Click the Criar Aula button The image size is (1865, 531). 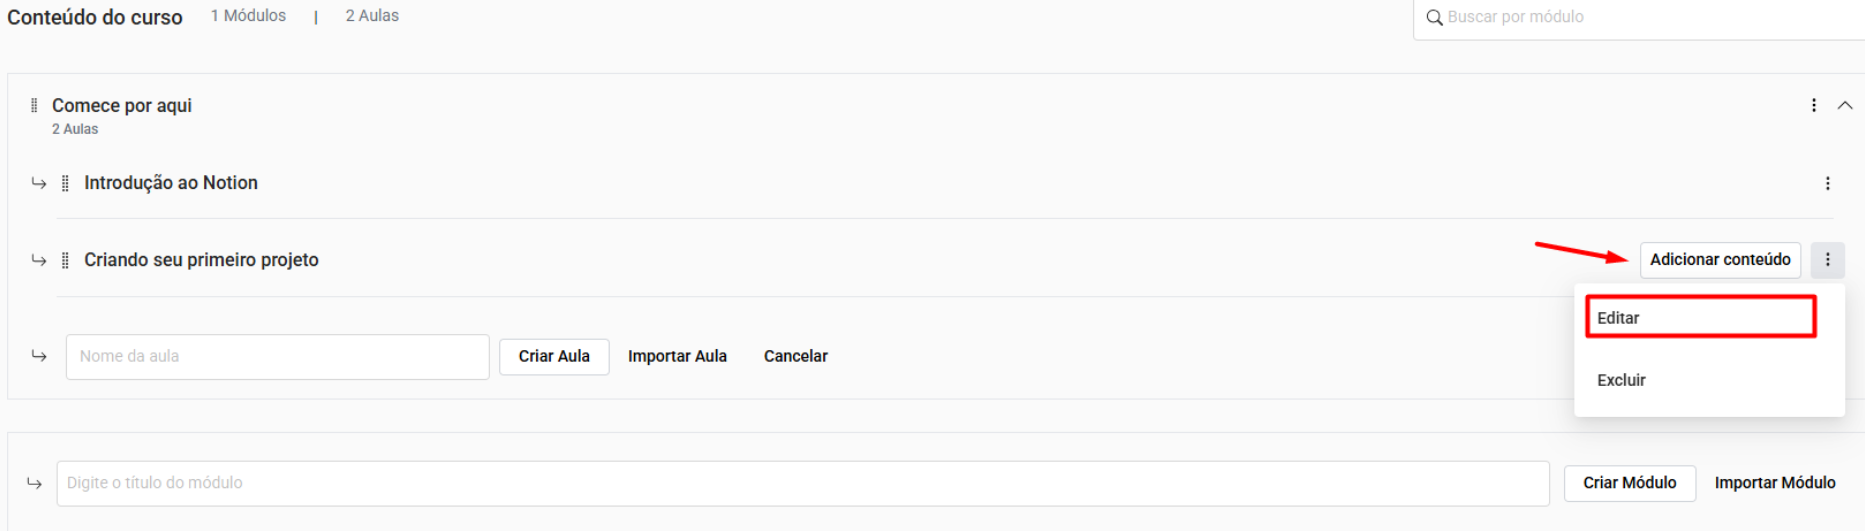(554, 356)
